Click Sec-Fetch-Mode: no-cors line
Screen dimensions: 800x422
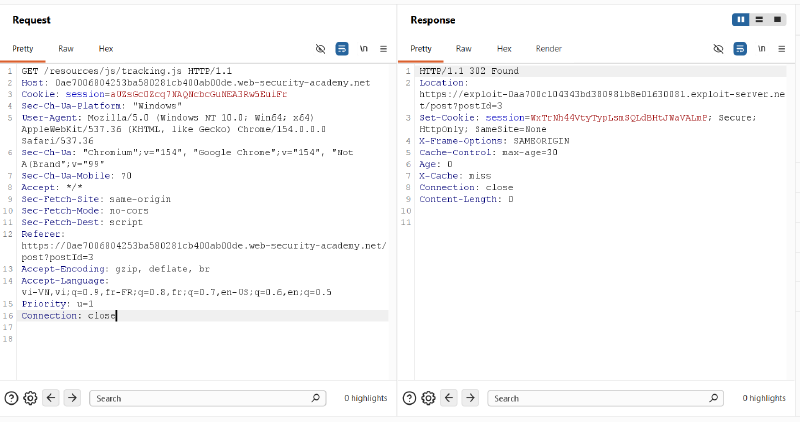tap(85, 211)
